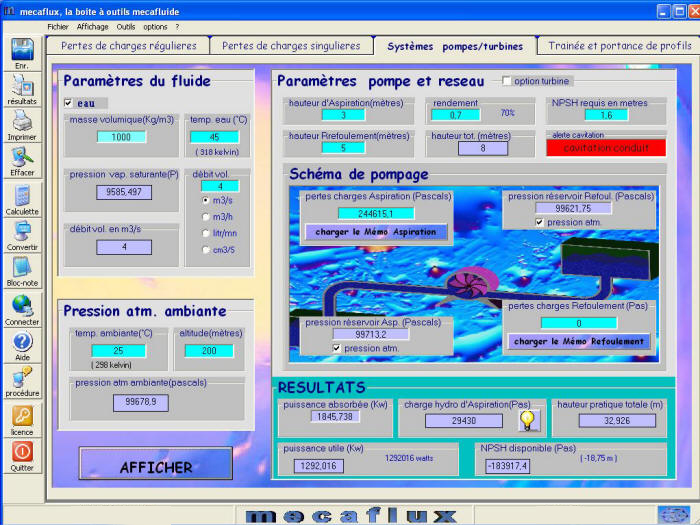Screen dimensions: 700x525
Task: Click the débit vol. en m3/s value
Action: point(124,247)
